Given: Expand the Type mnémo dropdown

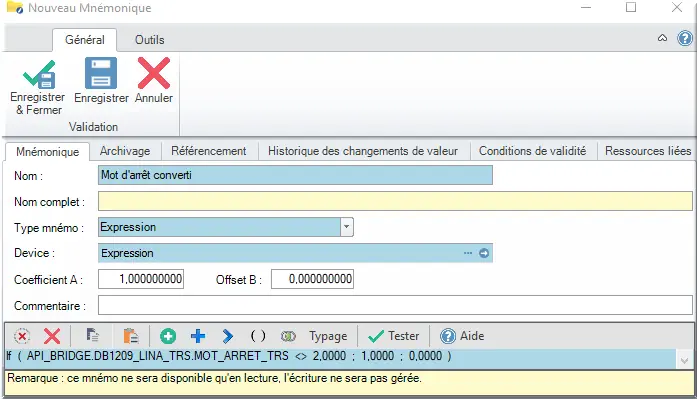Looking at the screenshot, I should coord(347,227).
